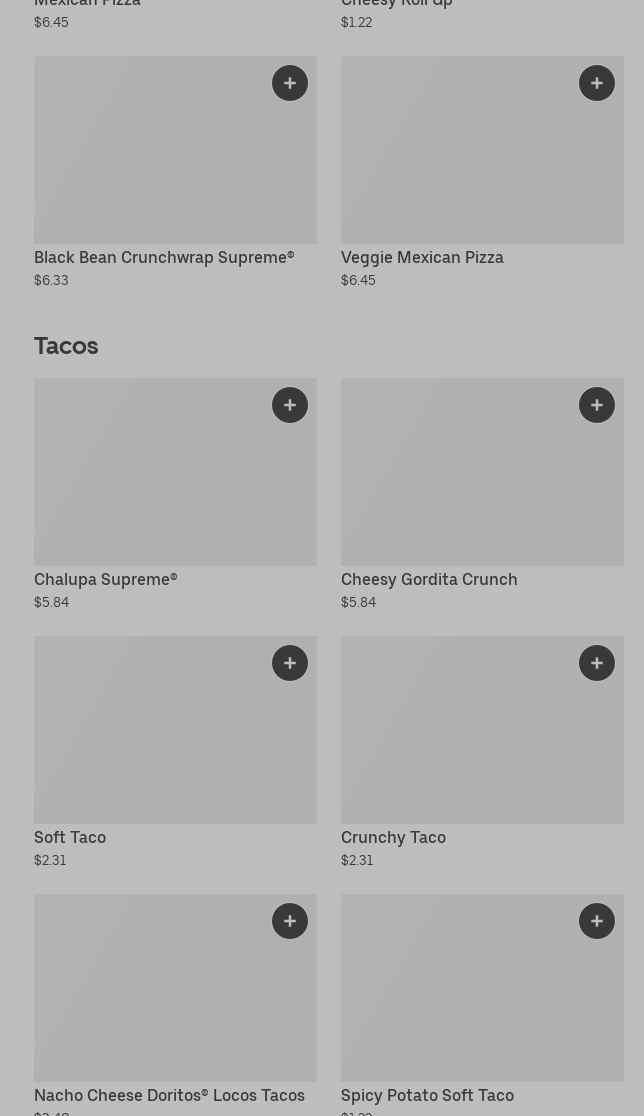The height and width of the screenshot is (1116, 644).
Task: Click the Tacos section heading
Action: tap(66, 346)
